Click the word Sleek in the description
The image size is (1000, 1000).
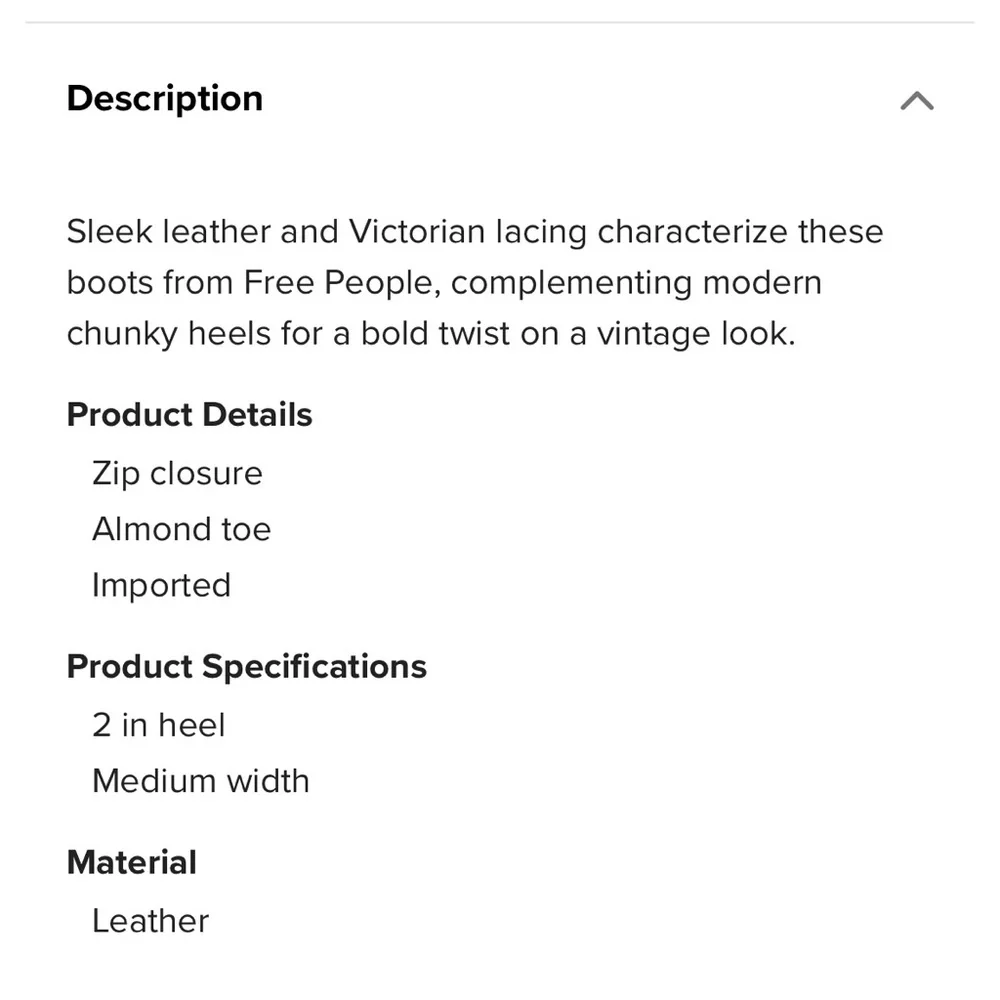tap(108, 232)
